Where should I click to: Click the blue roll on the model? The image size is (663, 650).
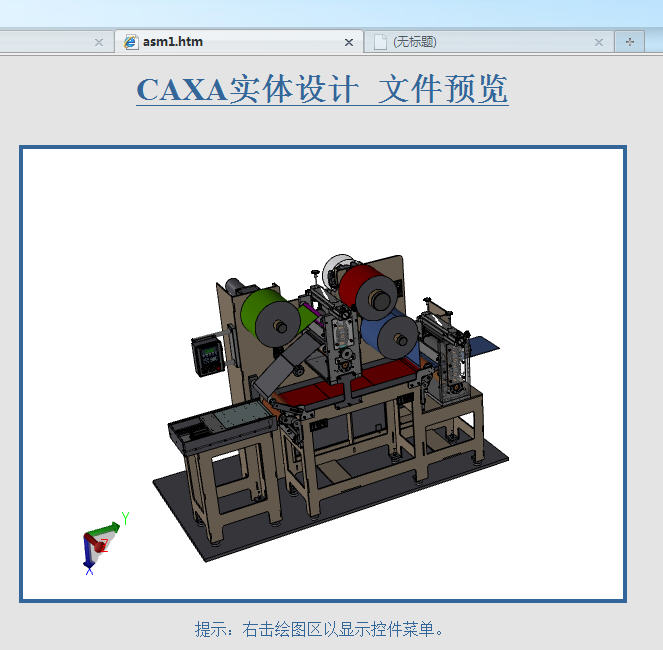tap(389, 336)
